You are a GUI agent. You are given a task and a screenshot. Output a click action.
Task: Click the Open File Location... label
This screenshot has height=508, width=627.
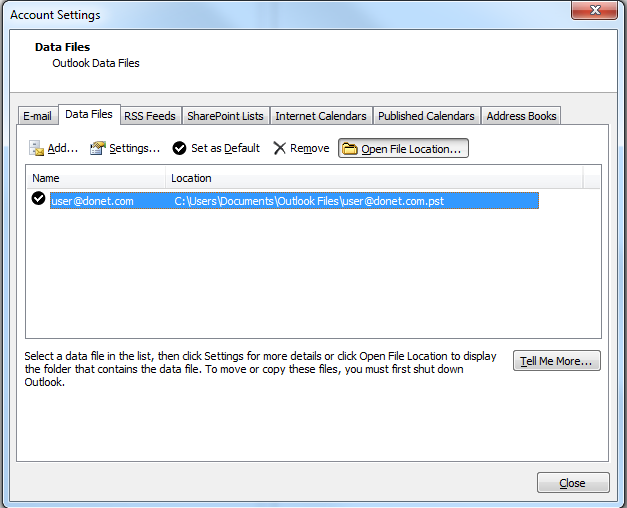(411, 149)
